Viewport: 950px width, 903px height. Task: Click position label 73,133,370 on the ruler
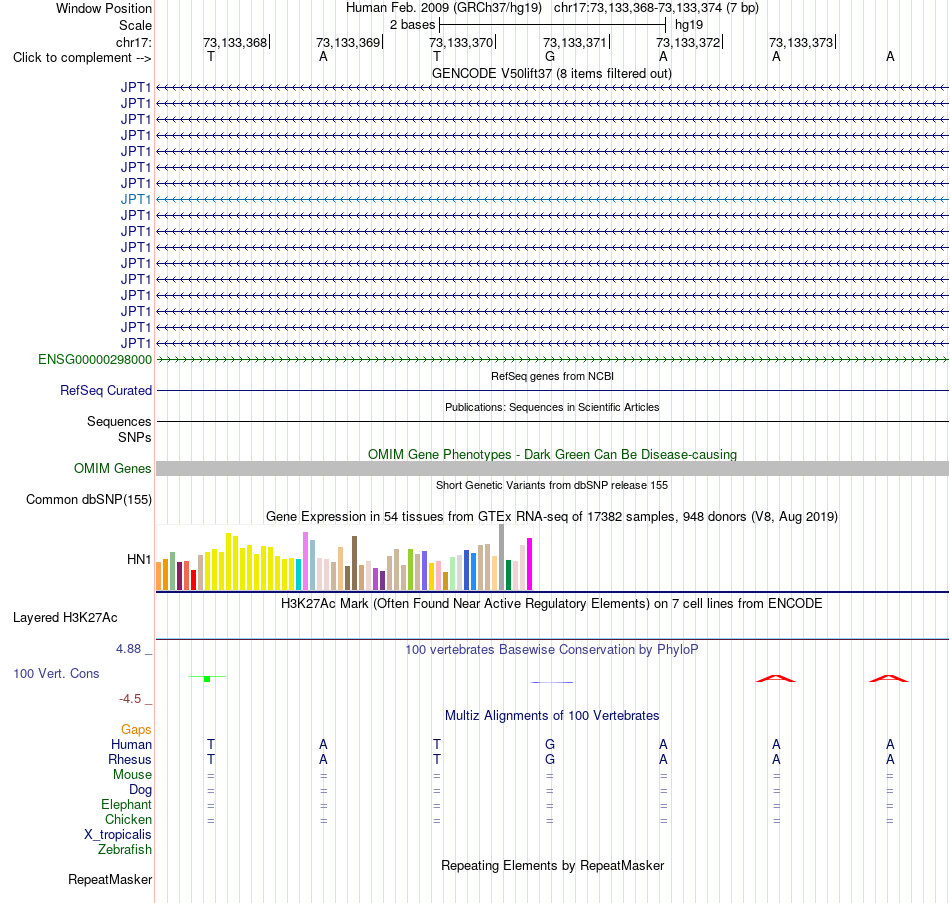click(x=461, y=42)
